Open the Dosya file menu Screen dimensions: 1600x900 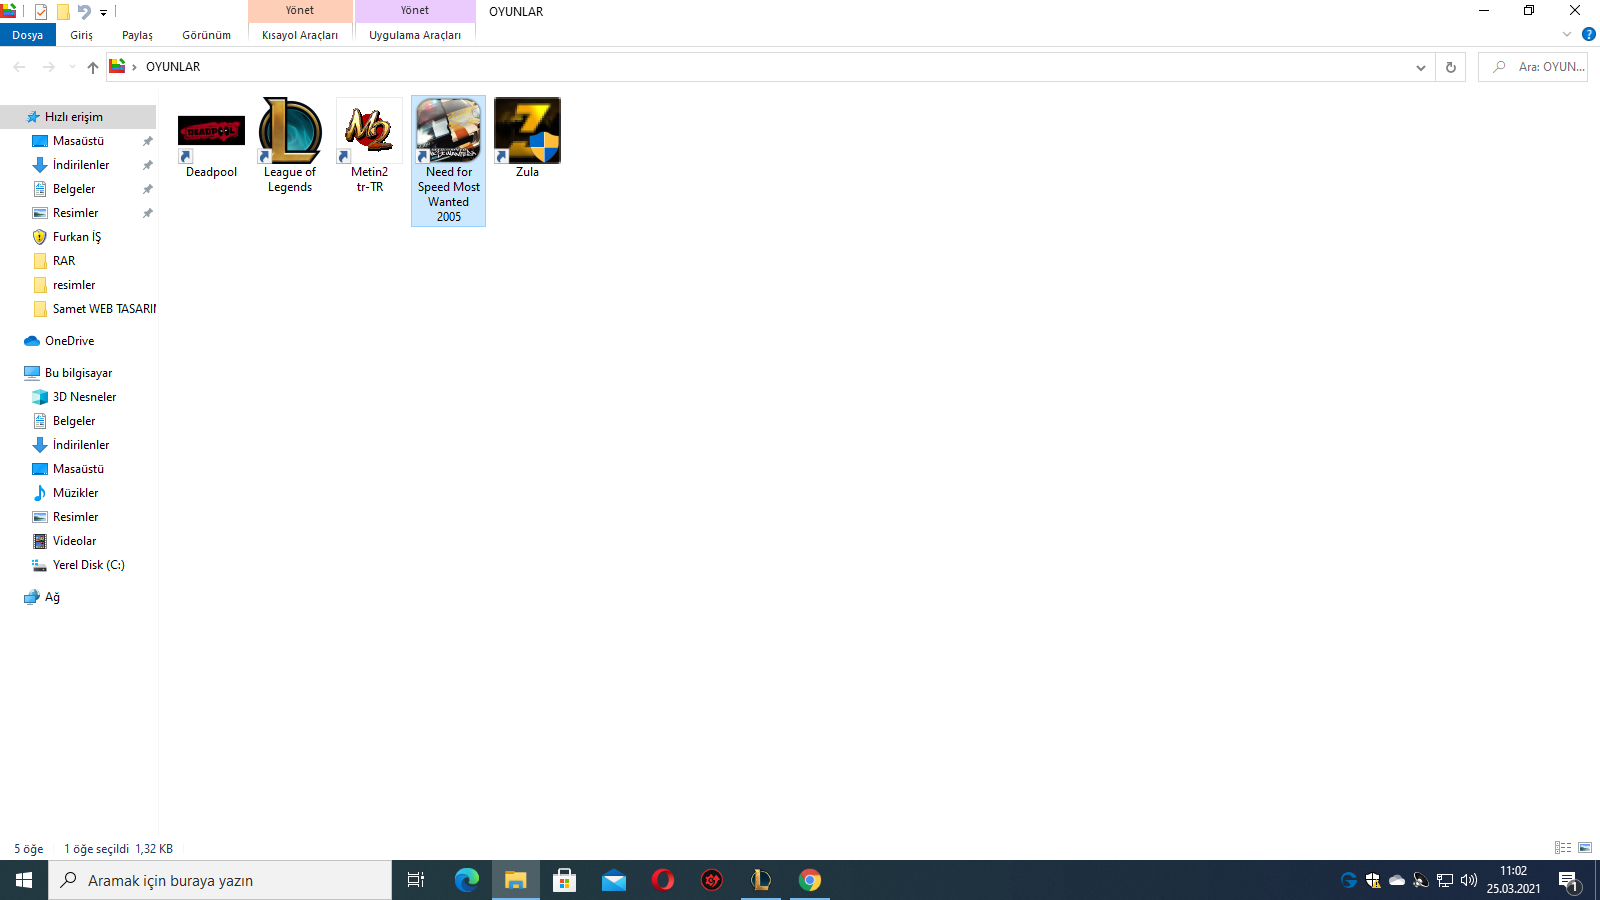[28, 35]
